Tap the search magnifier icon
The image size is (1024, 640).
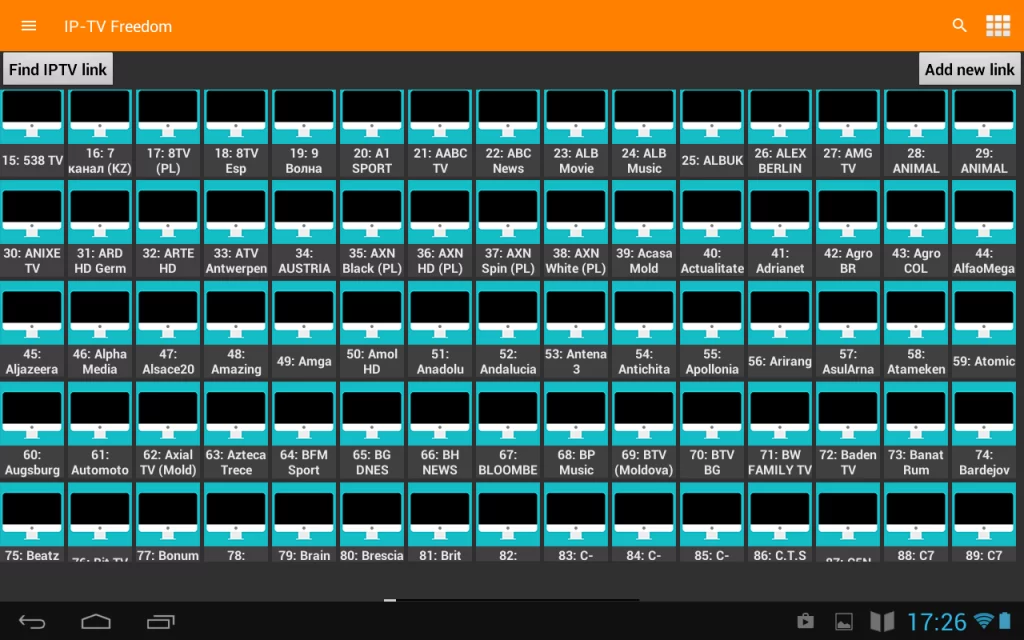point(960,26)
